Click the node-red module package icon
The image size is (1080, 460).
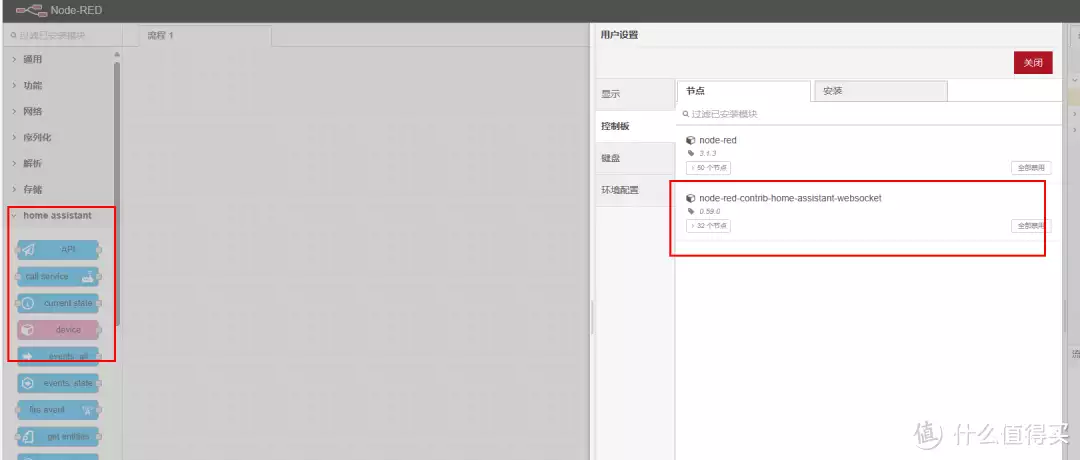pyautogui.click(x=691, y=140)
